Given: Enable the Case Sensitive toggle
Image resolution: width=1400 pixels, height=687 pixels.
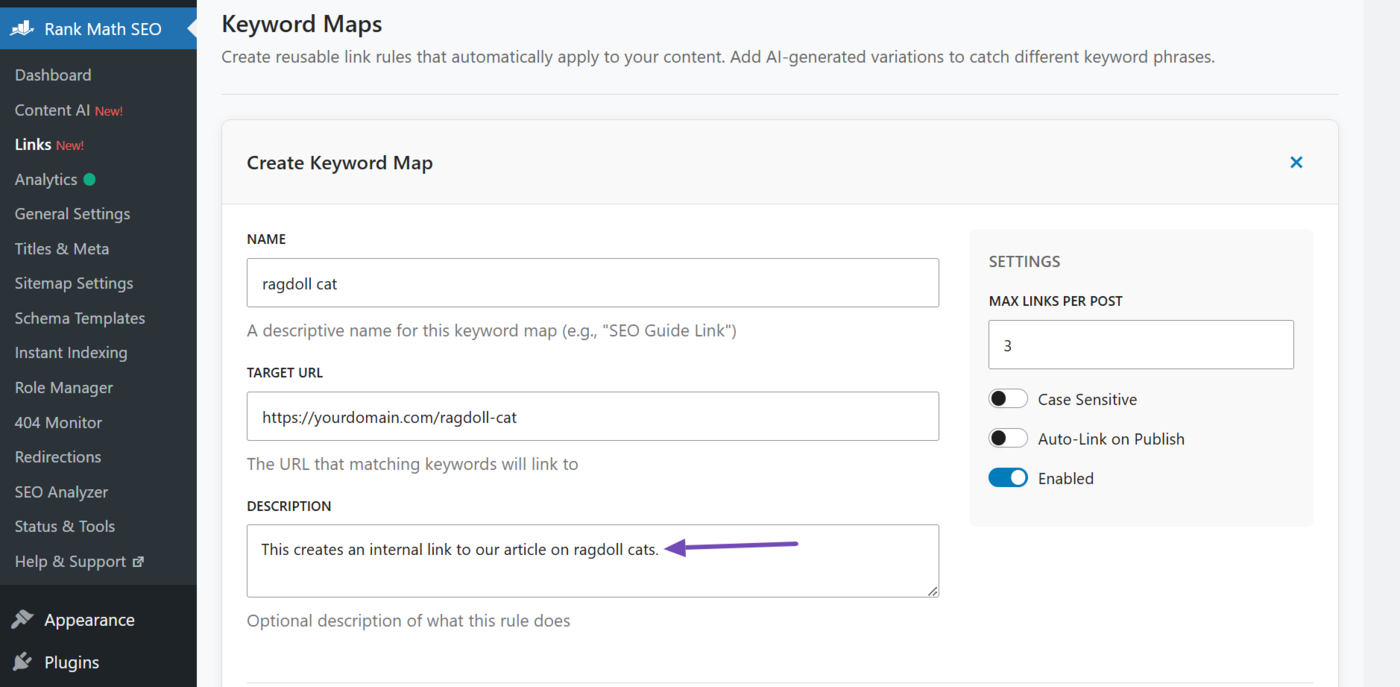Looking at the screenshot, I should click(1008, 398).
